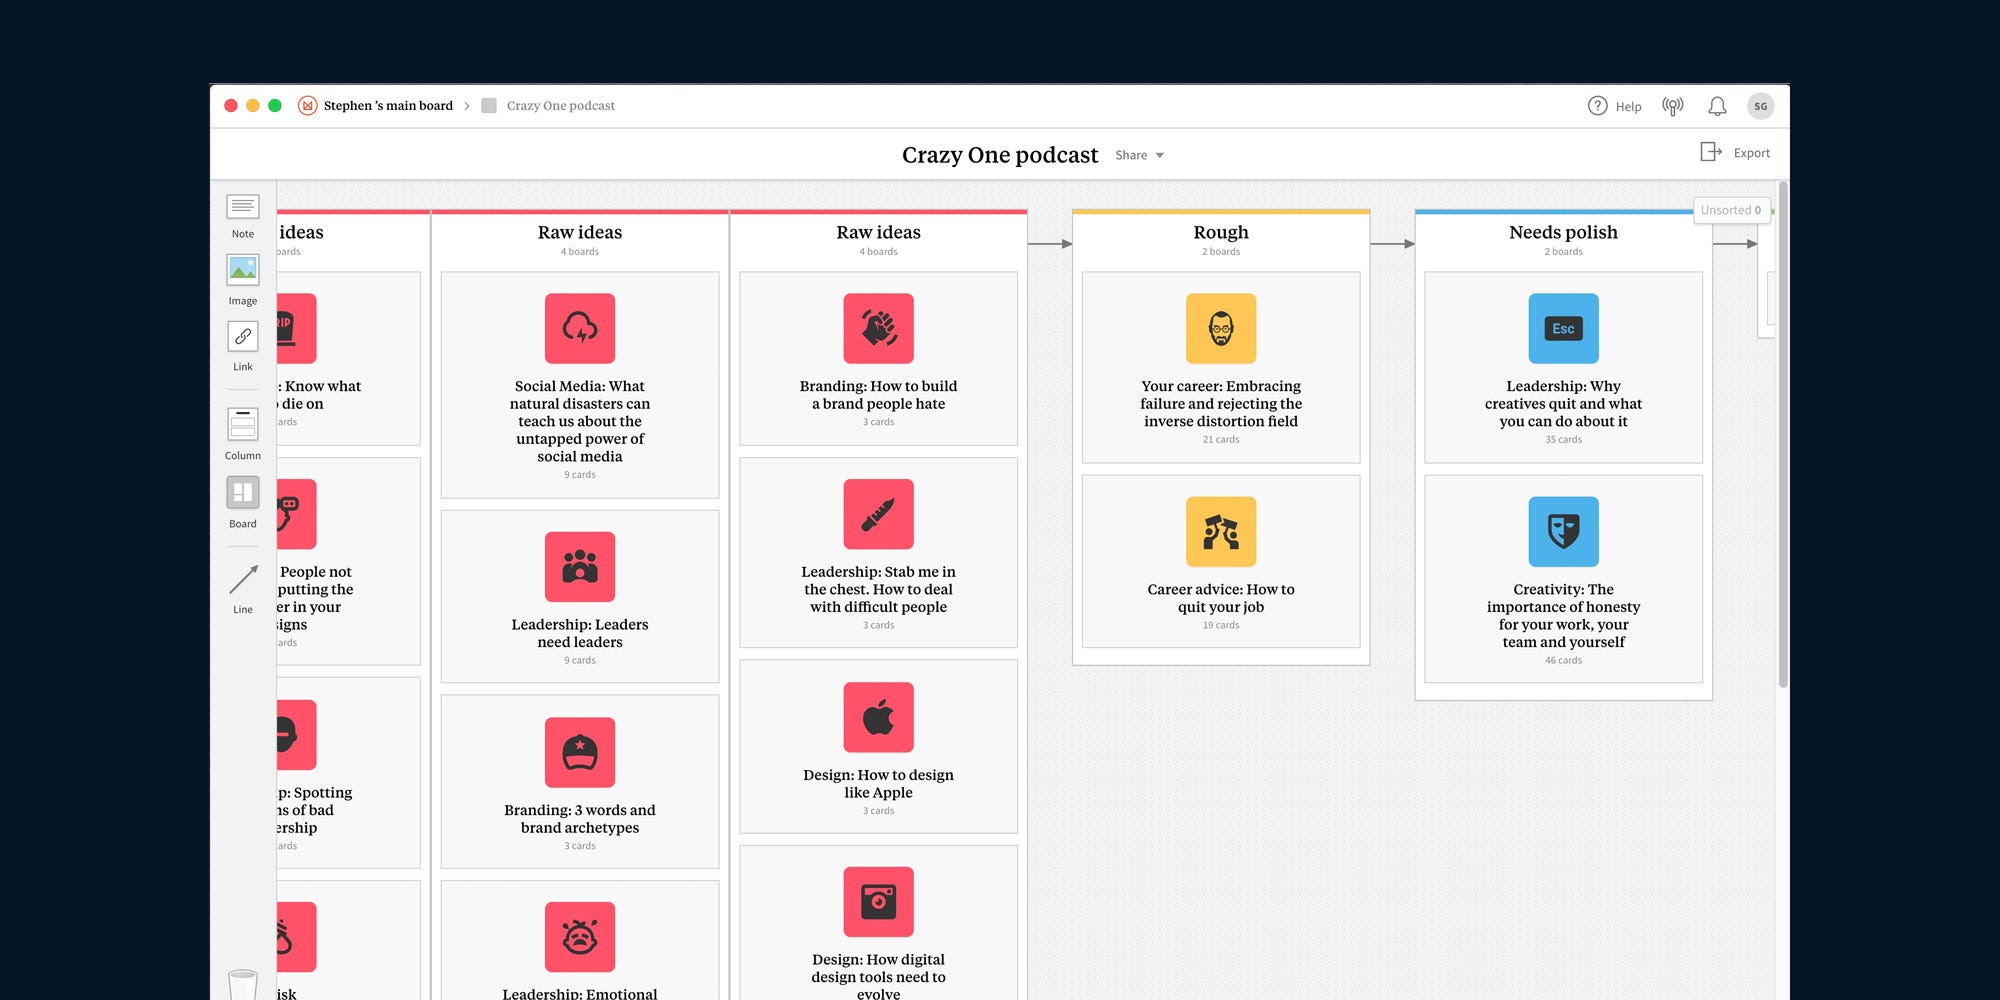Click 'Leadership: Leaders need leaders' title

[x=580, y=633]
